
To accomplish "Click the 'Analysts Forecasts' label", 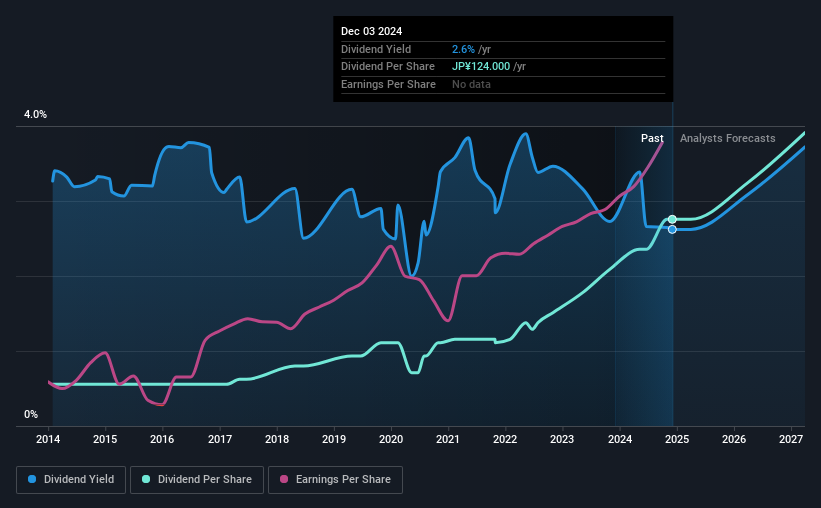I will coord(727,138).
